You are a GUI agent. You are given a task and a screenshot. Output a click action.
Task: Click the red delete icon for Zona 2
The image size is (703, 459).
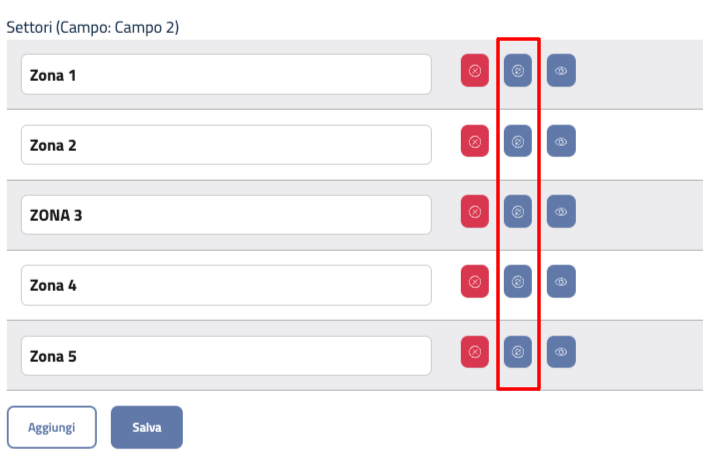click(475, 141)
